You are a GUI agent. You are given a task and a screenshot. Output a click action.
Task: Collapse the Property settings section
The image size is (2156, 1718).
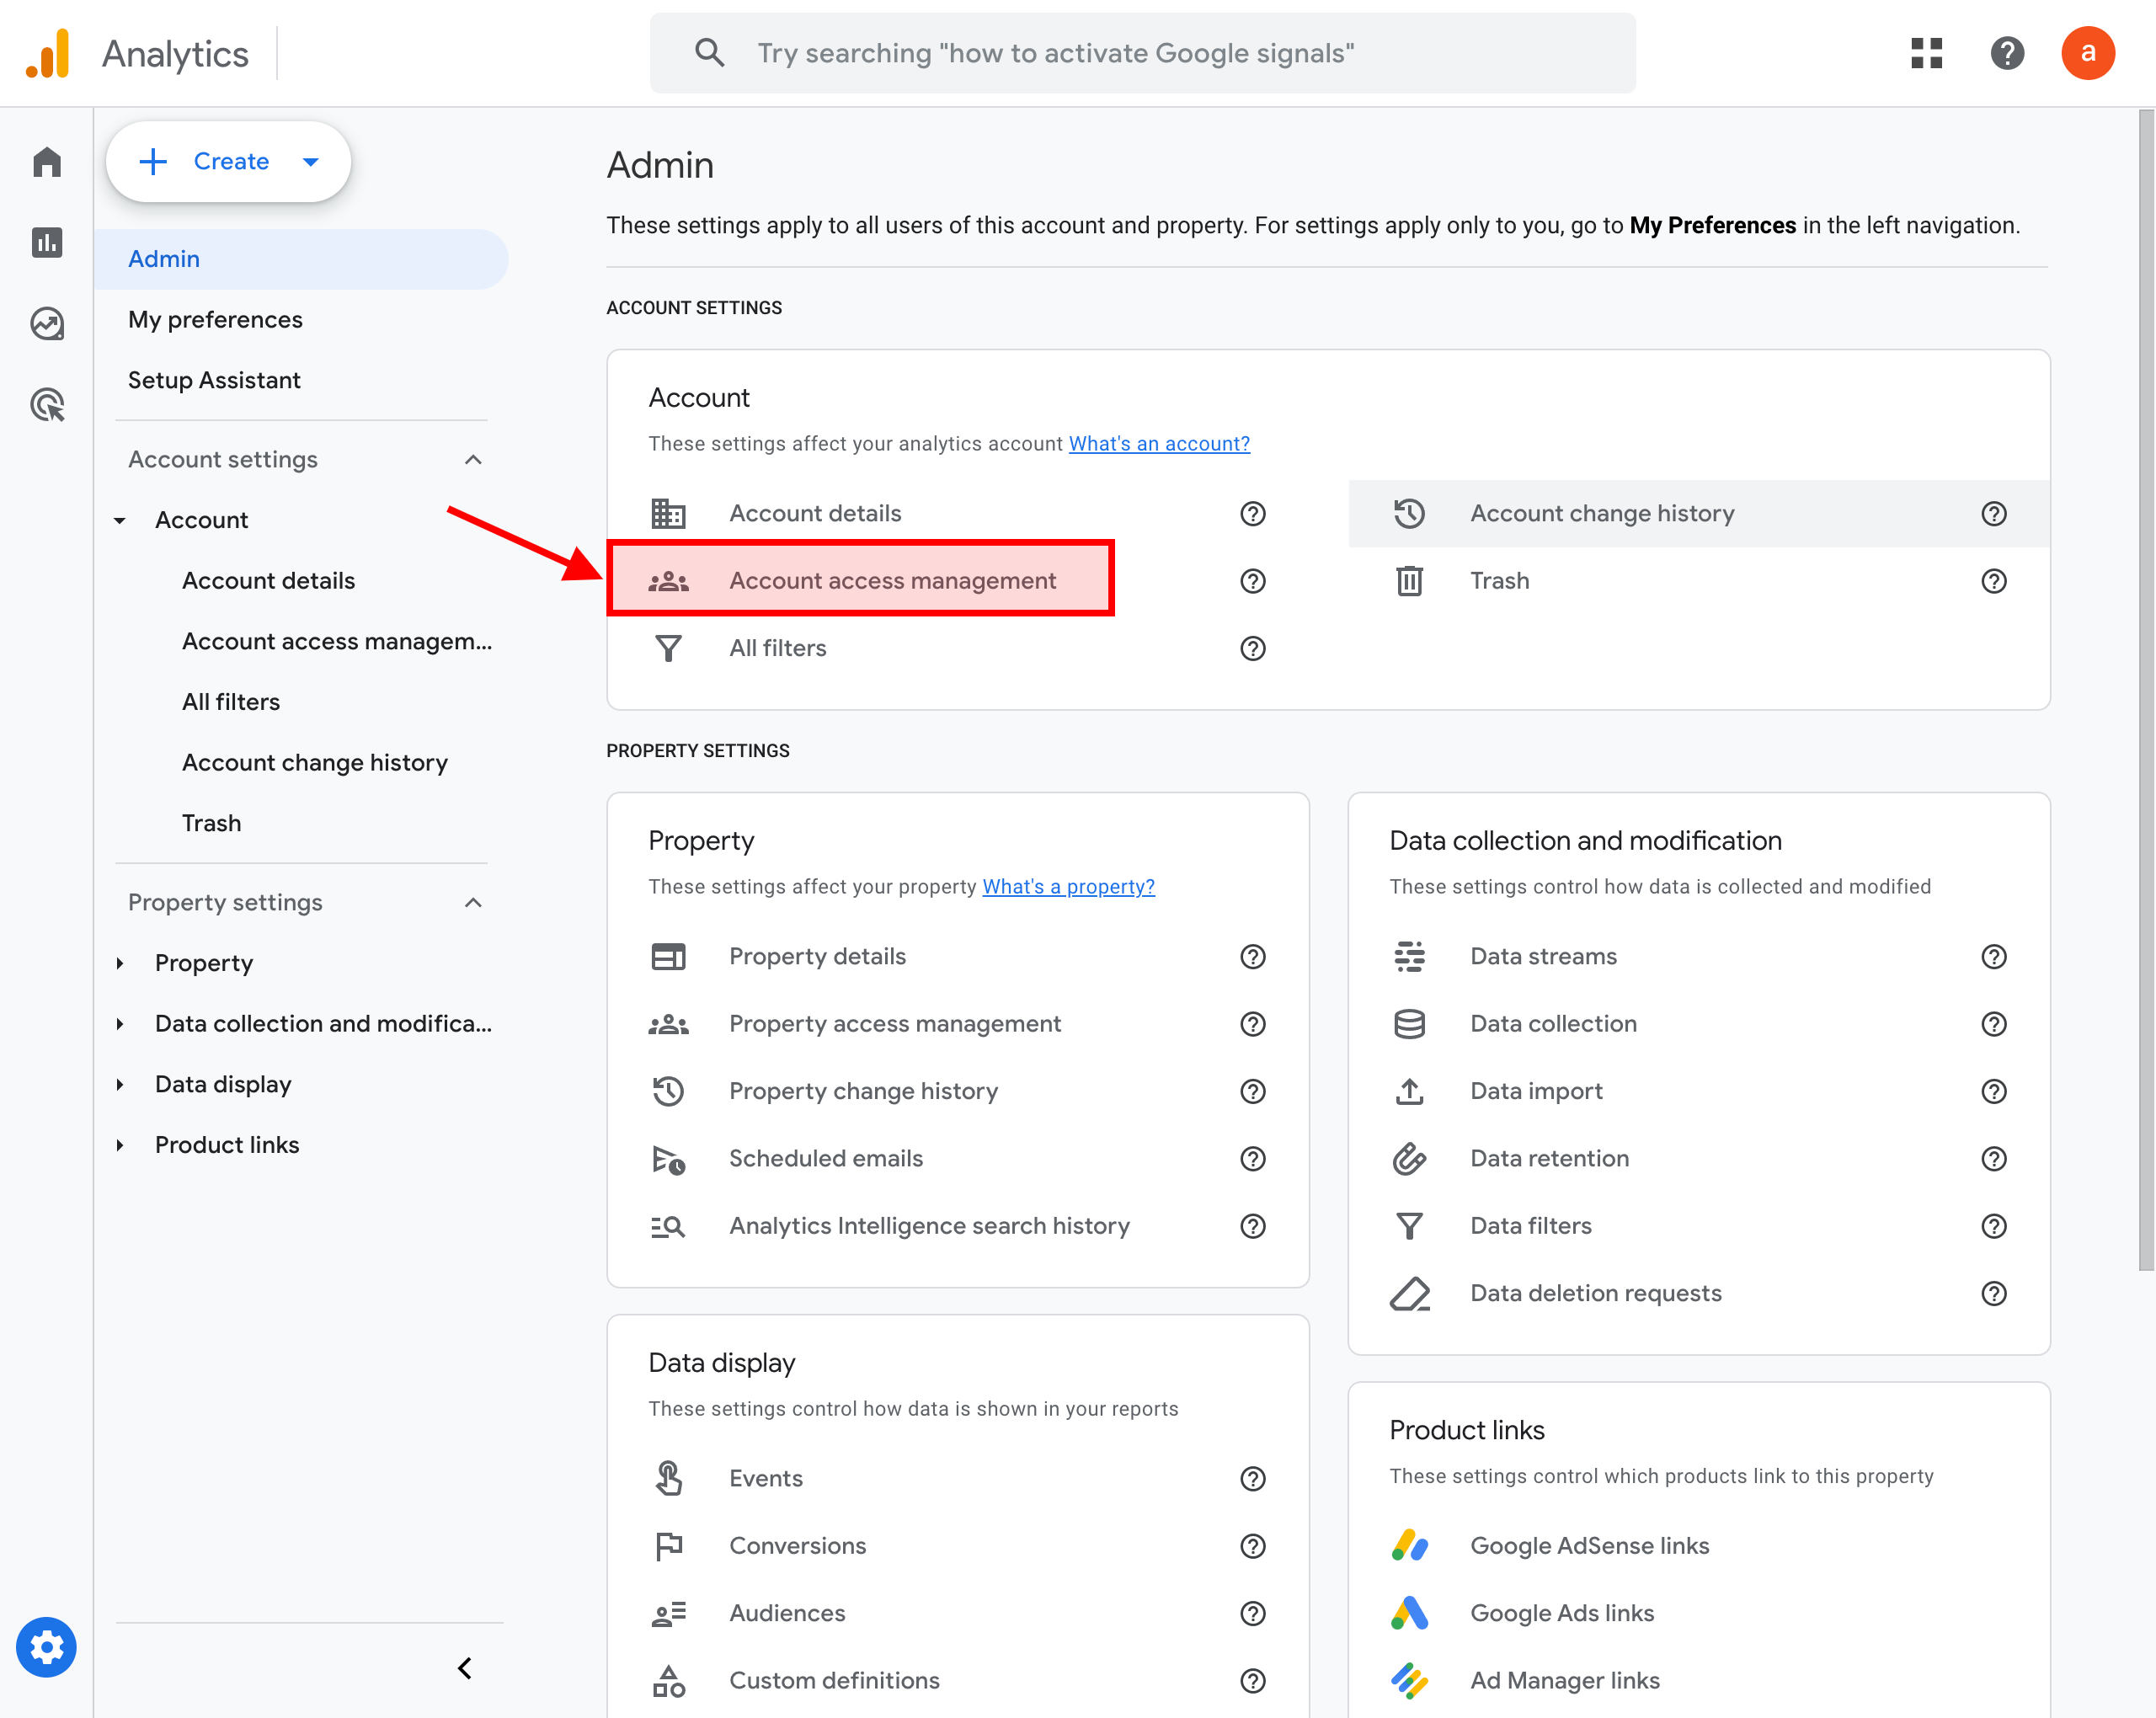click(x=473, y=903)
